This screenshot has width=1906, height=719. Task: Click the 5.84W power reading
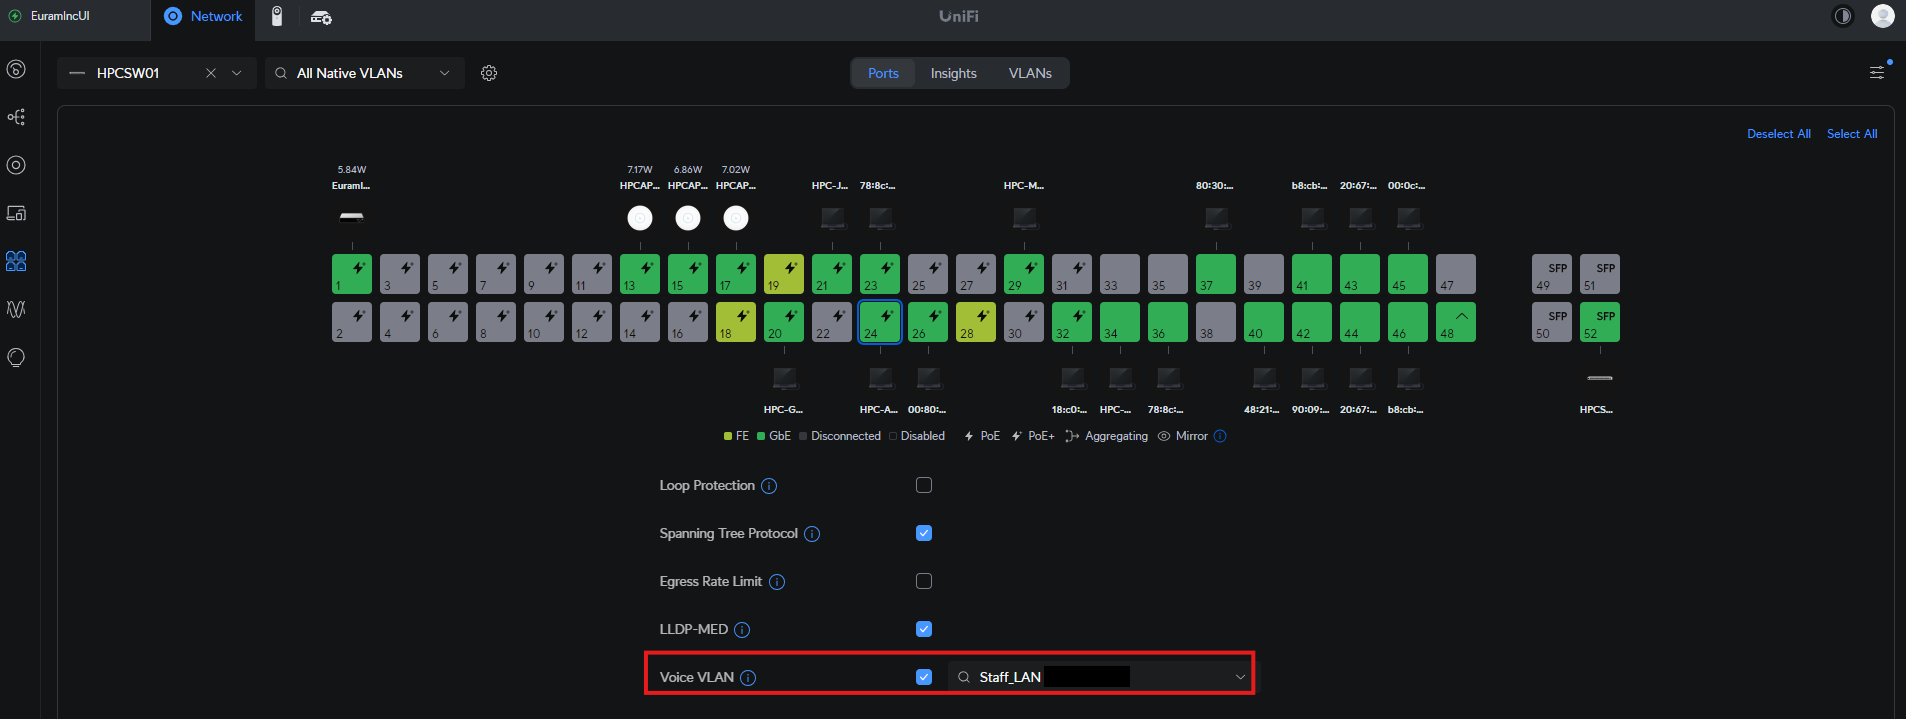(352, 170)
